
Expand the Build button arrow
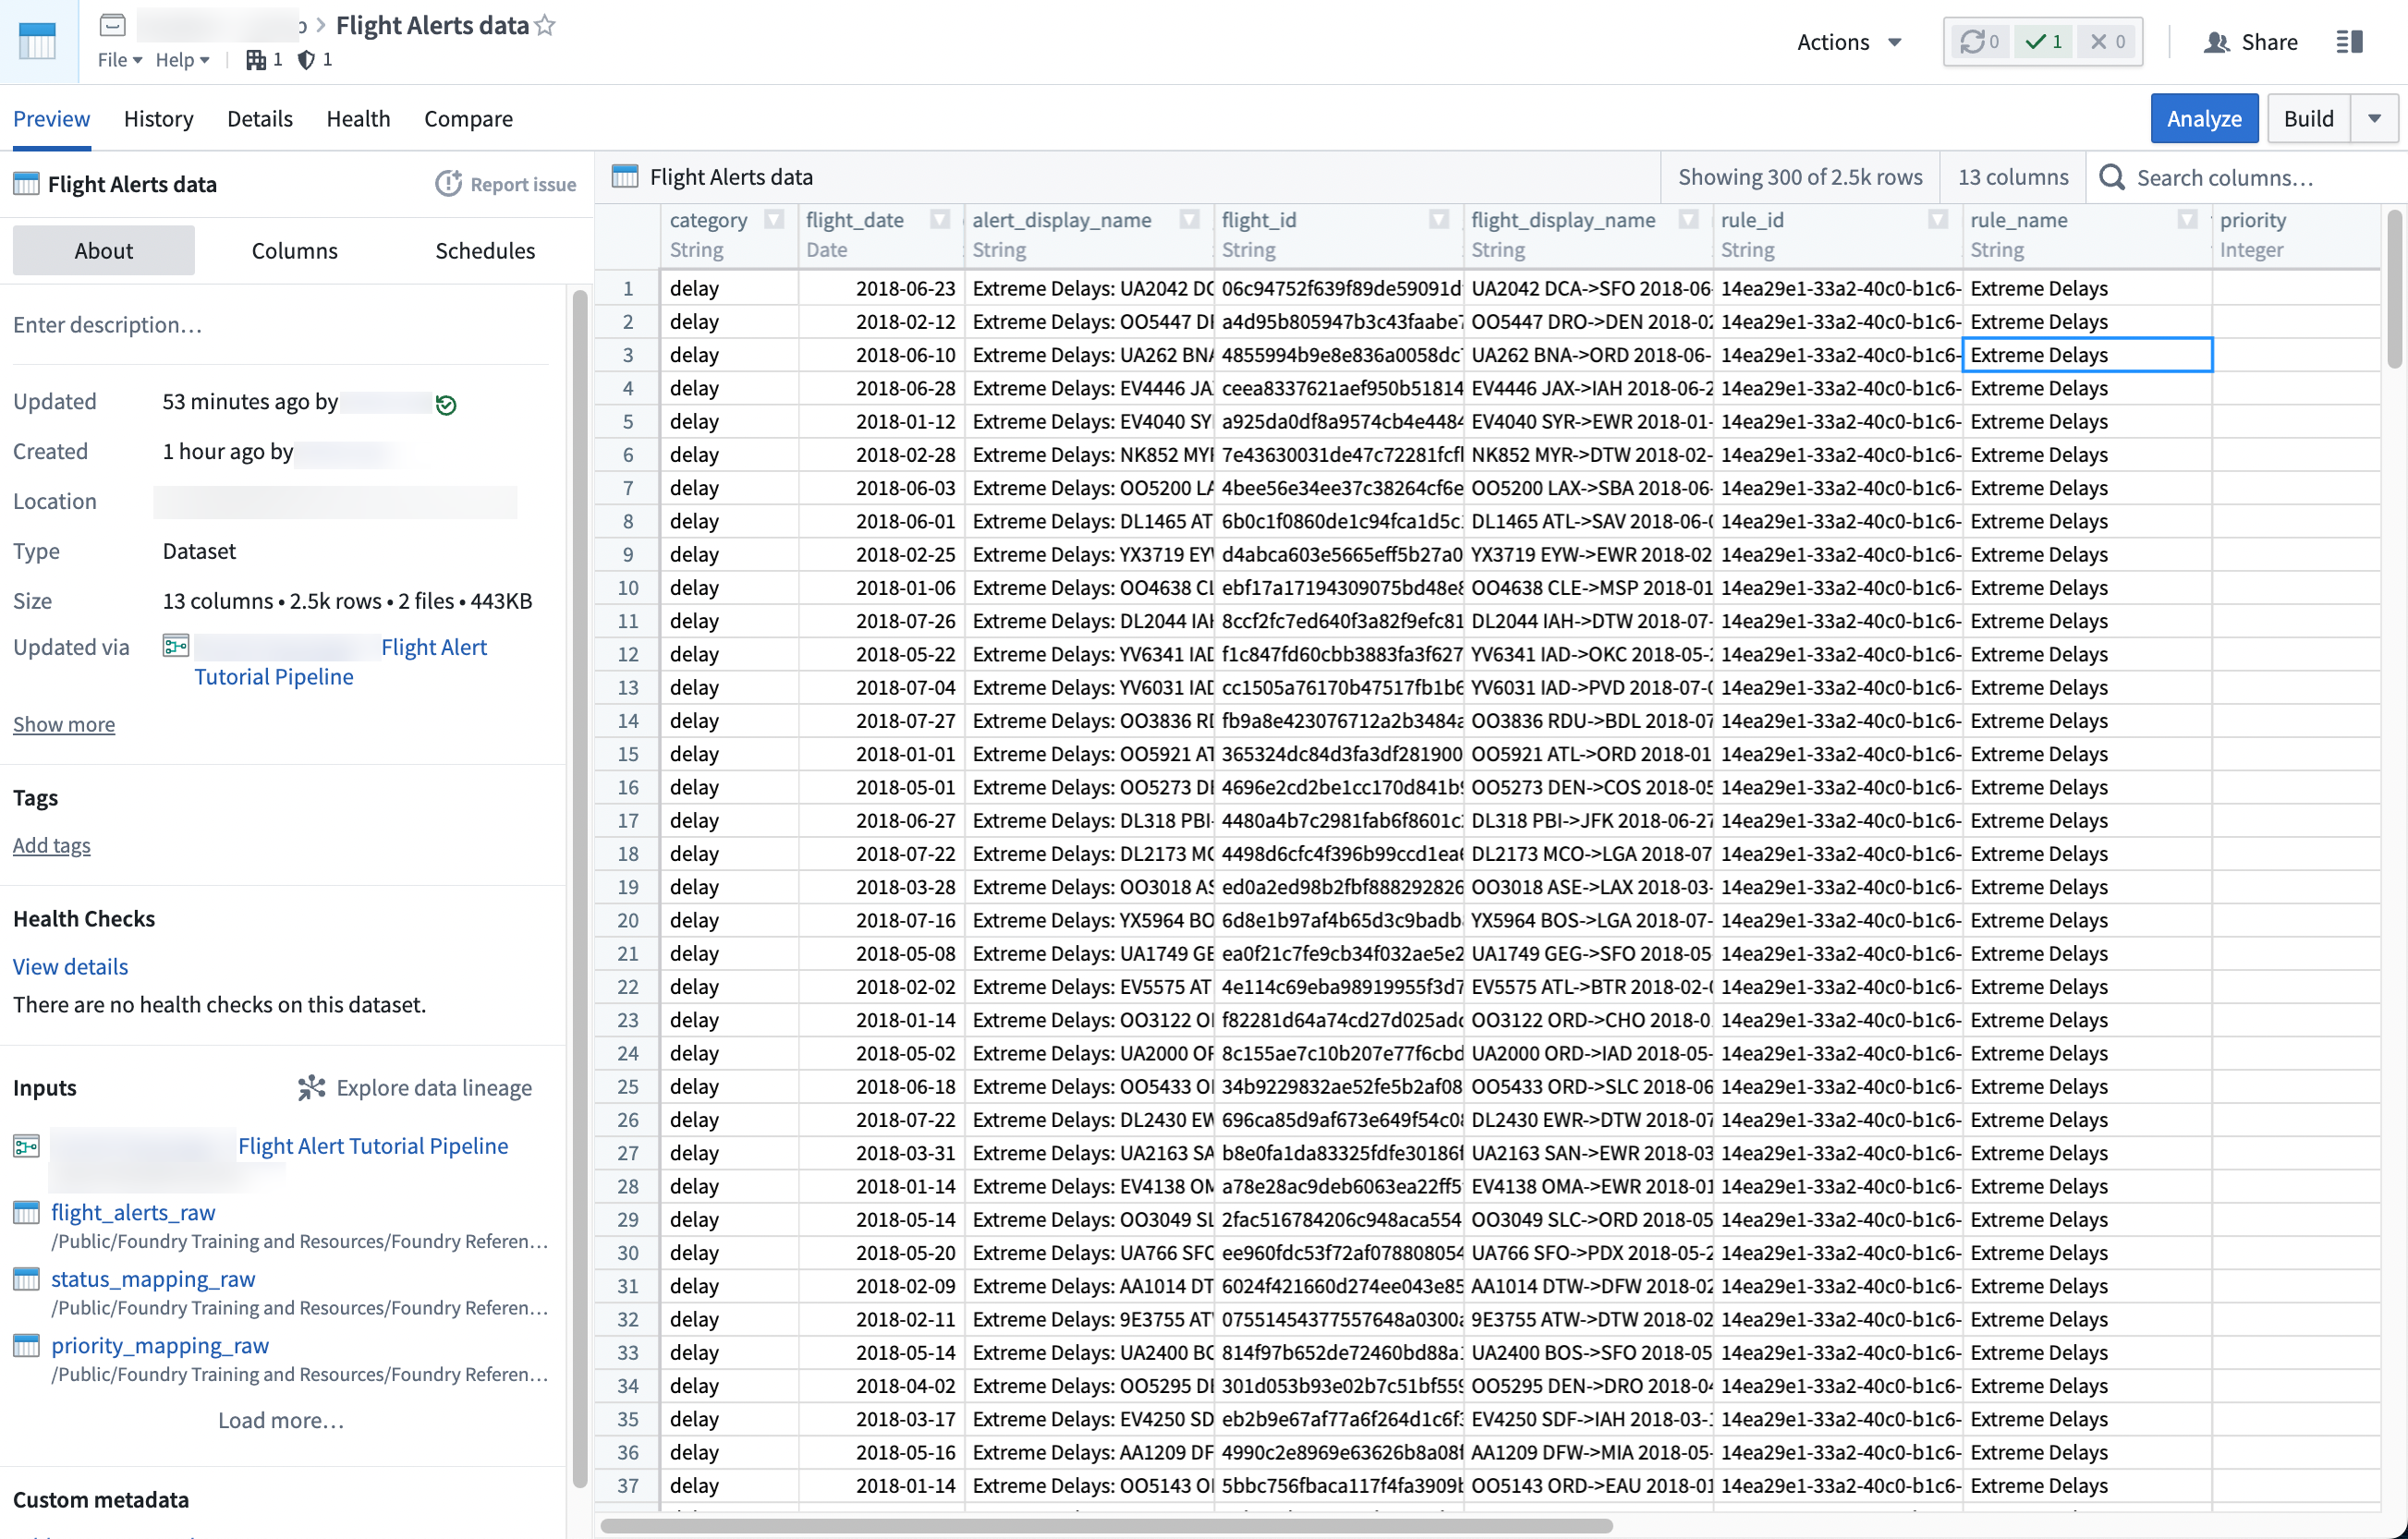(x=2376, y=118)
